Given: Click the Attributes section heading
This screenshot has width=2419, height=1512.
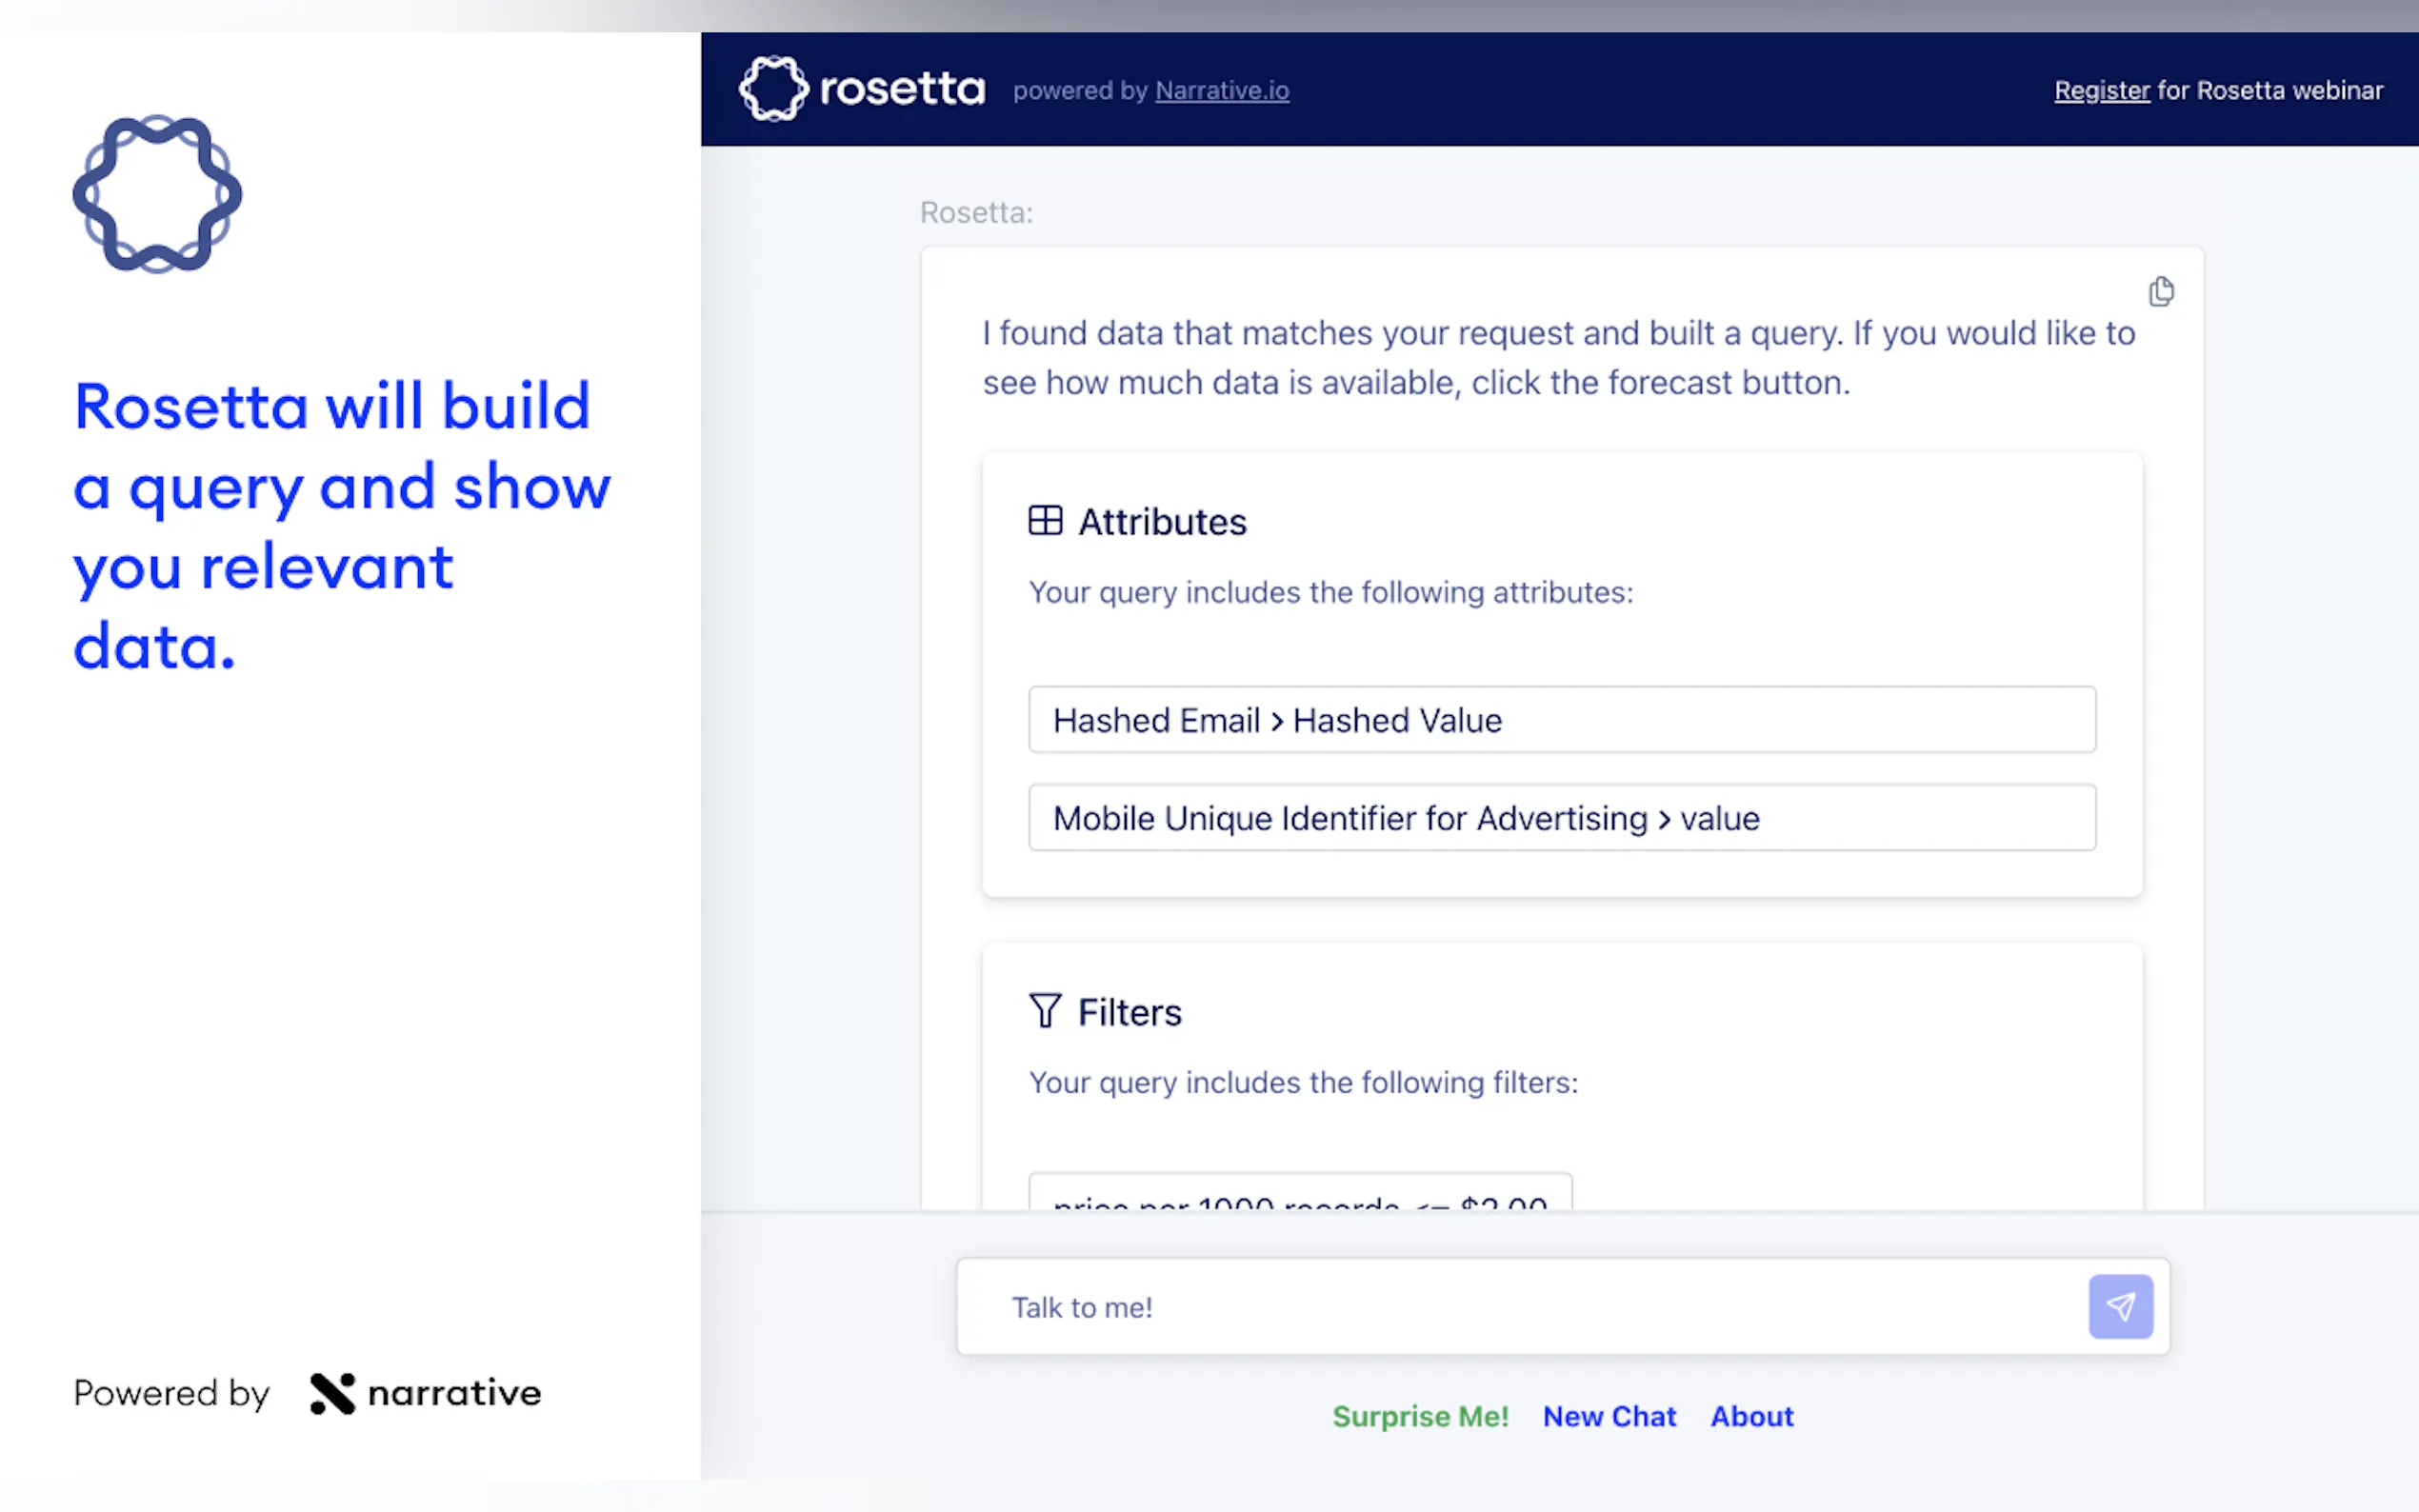Looking at the screenshot, I should [1162, 522].
